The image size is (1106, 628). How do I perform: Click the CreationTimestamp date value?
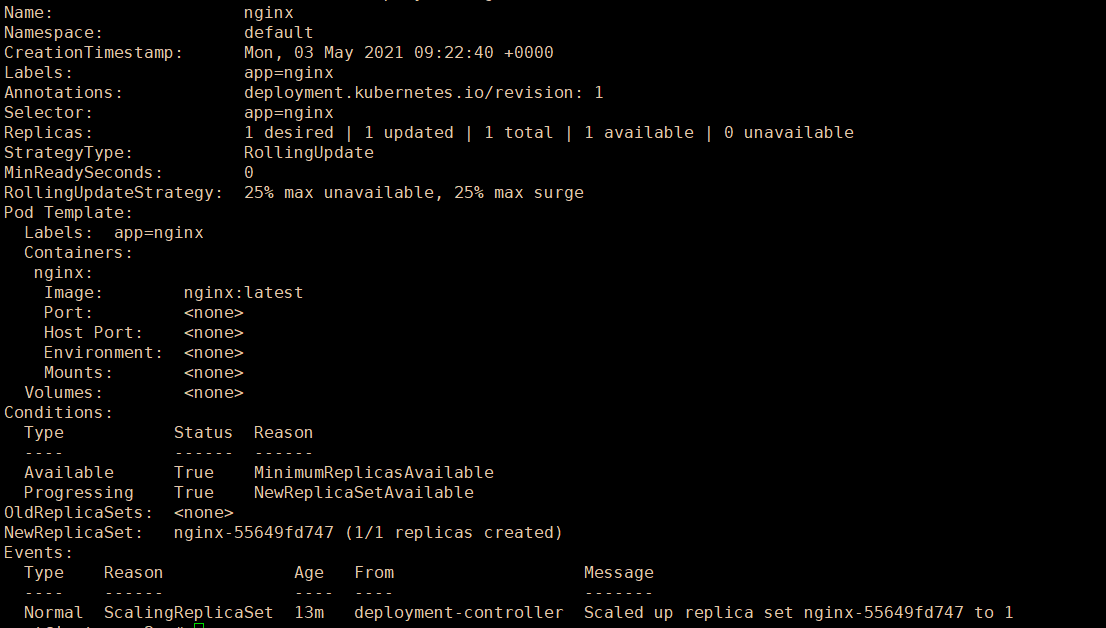(398, 53)
